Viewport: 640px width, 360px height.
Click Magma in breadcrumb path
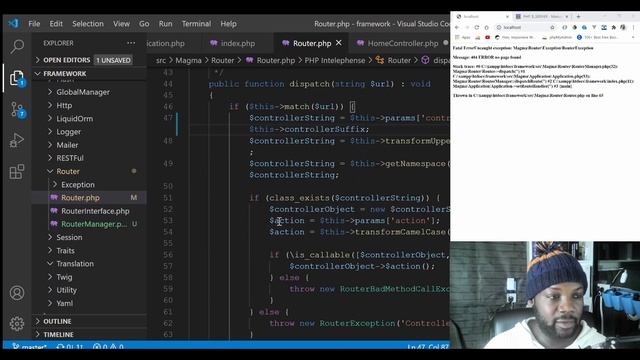point(188,60)
